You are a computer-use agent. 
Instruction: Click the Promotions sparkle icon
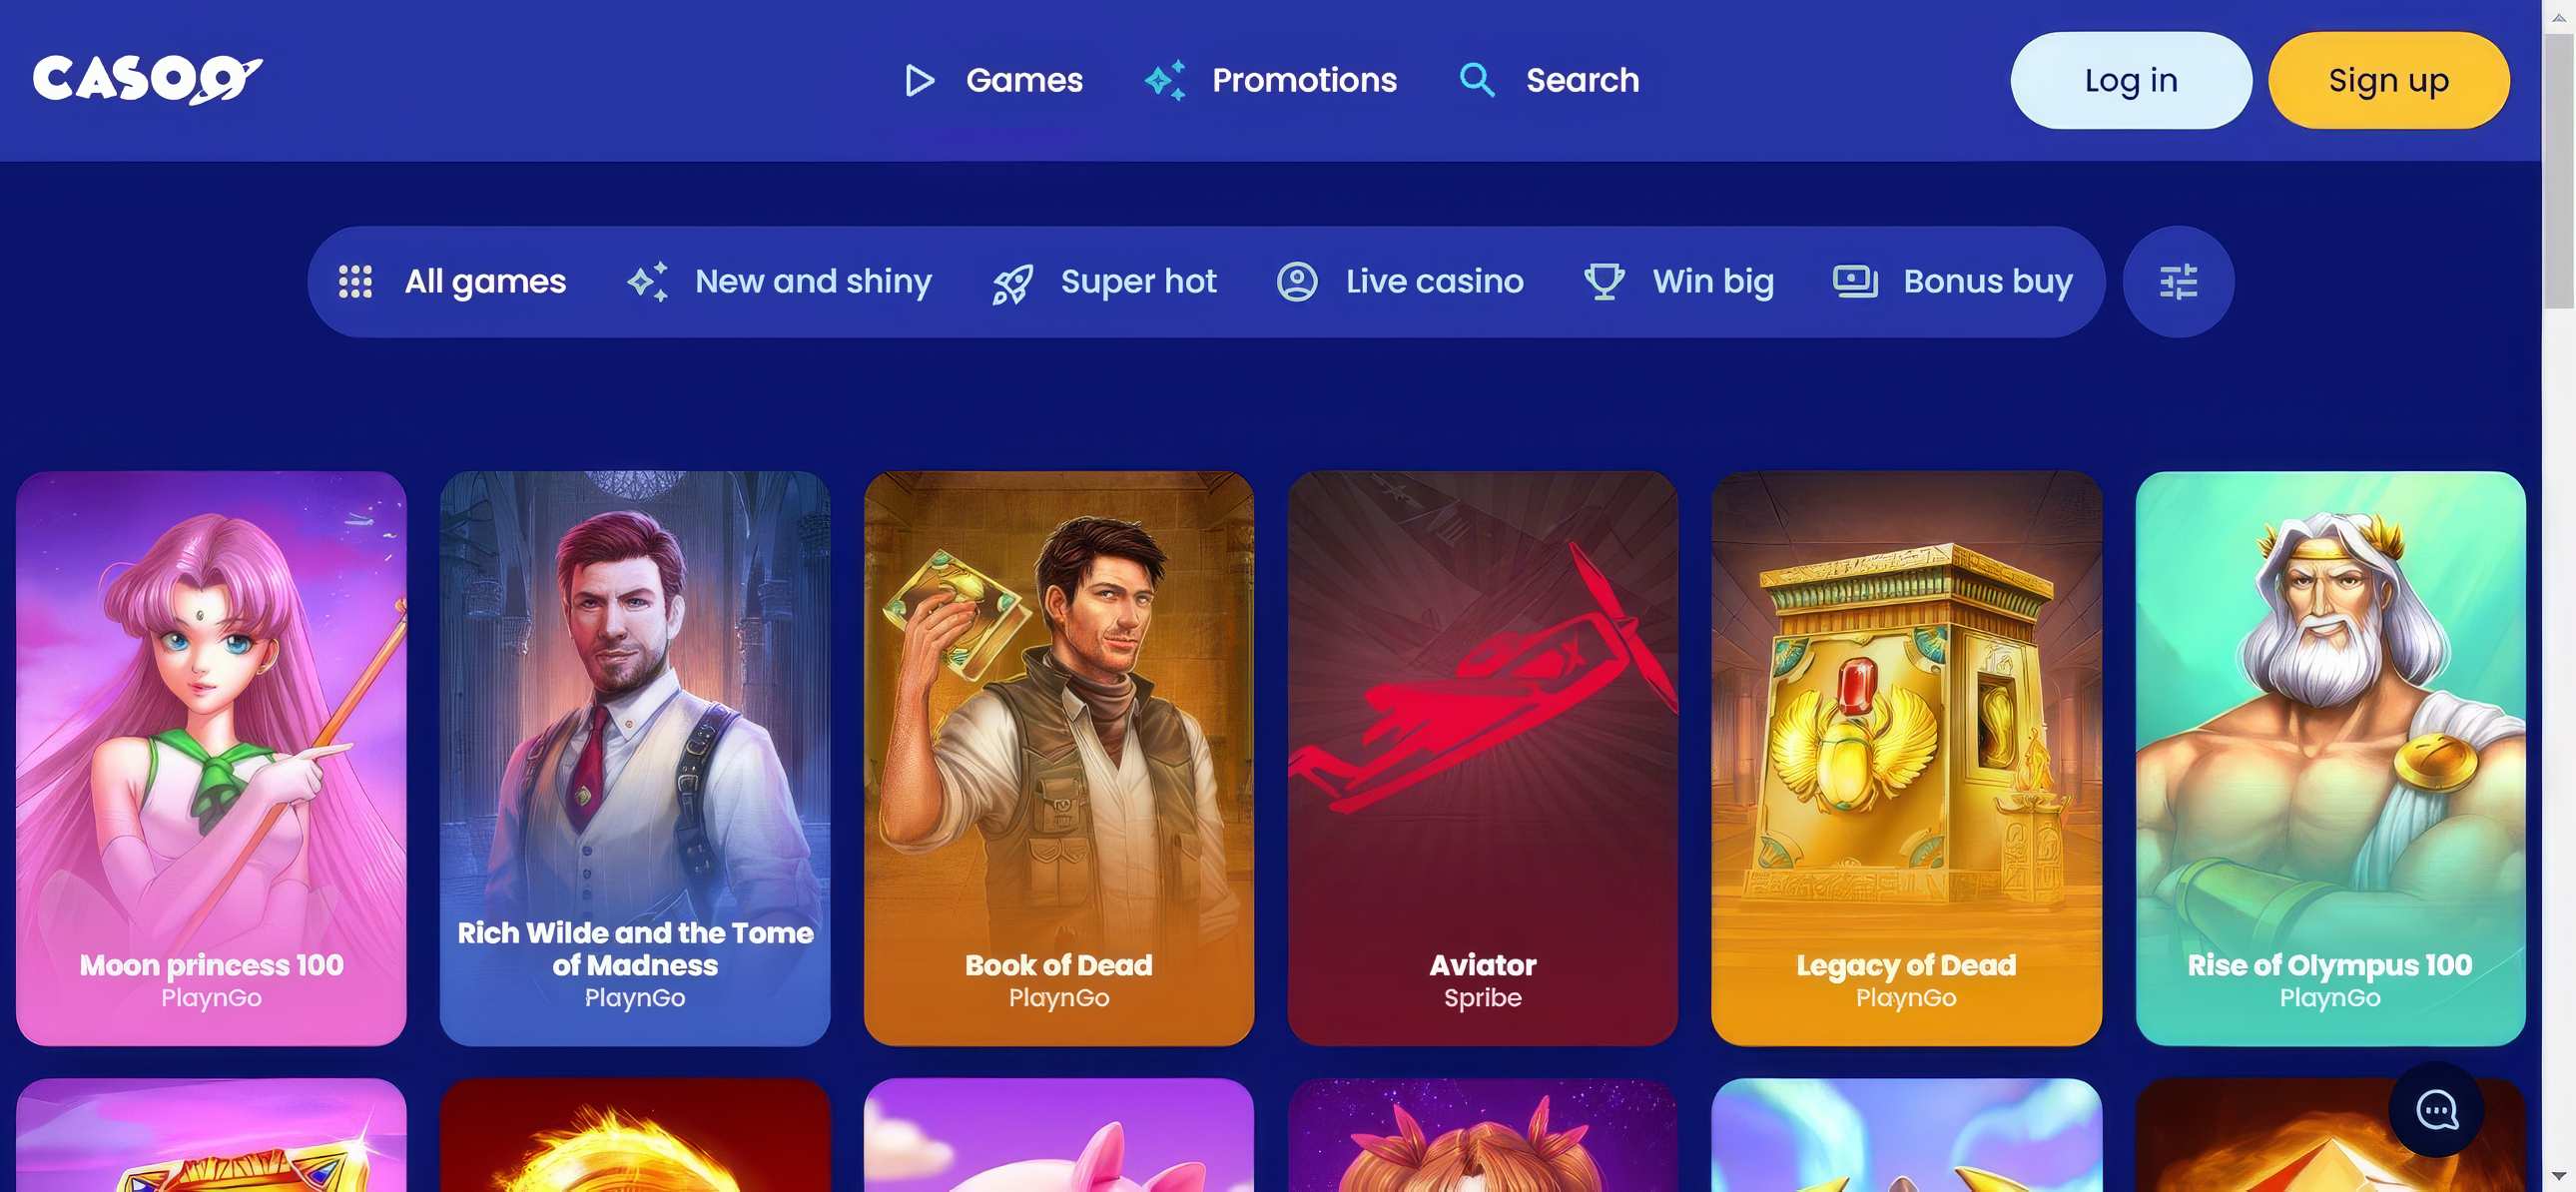click(x=1166, y=80)
